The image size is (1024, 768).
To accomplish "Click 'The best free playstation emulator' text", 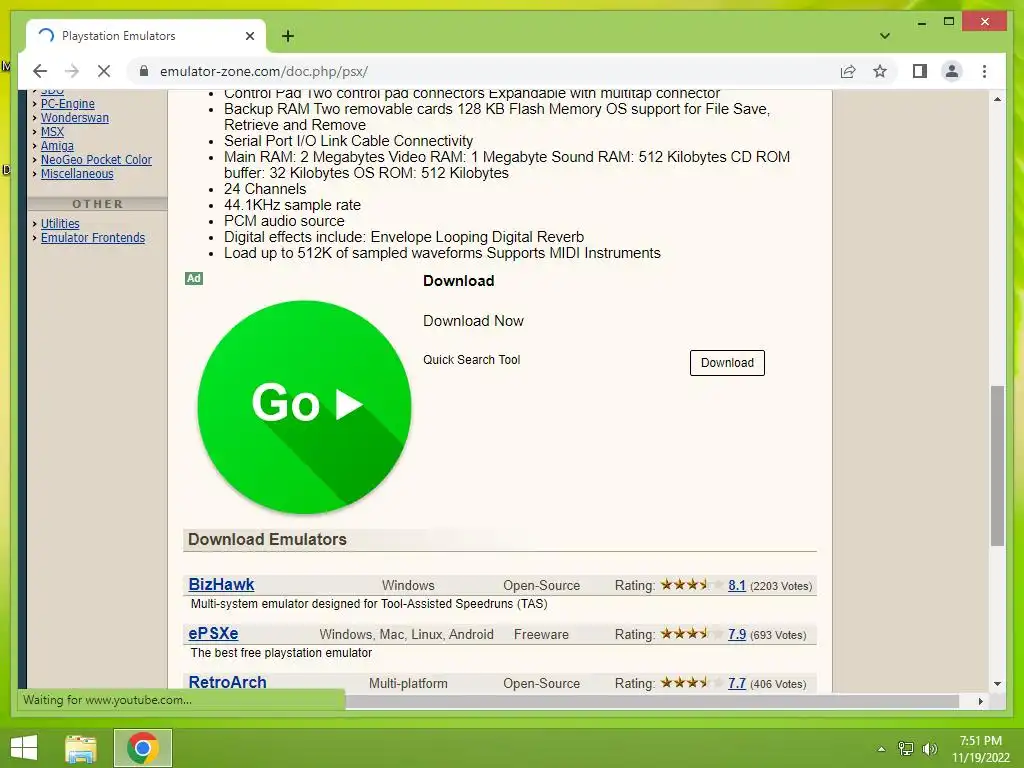I will click(x=281, y=652).
